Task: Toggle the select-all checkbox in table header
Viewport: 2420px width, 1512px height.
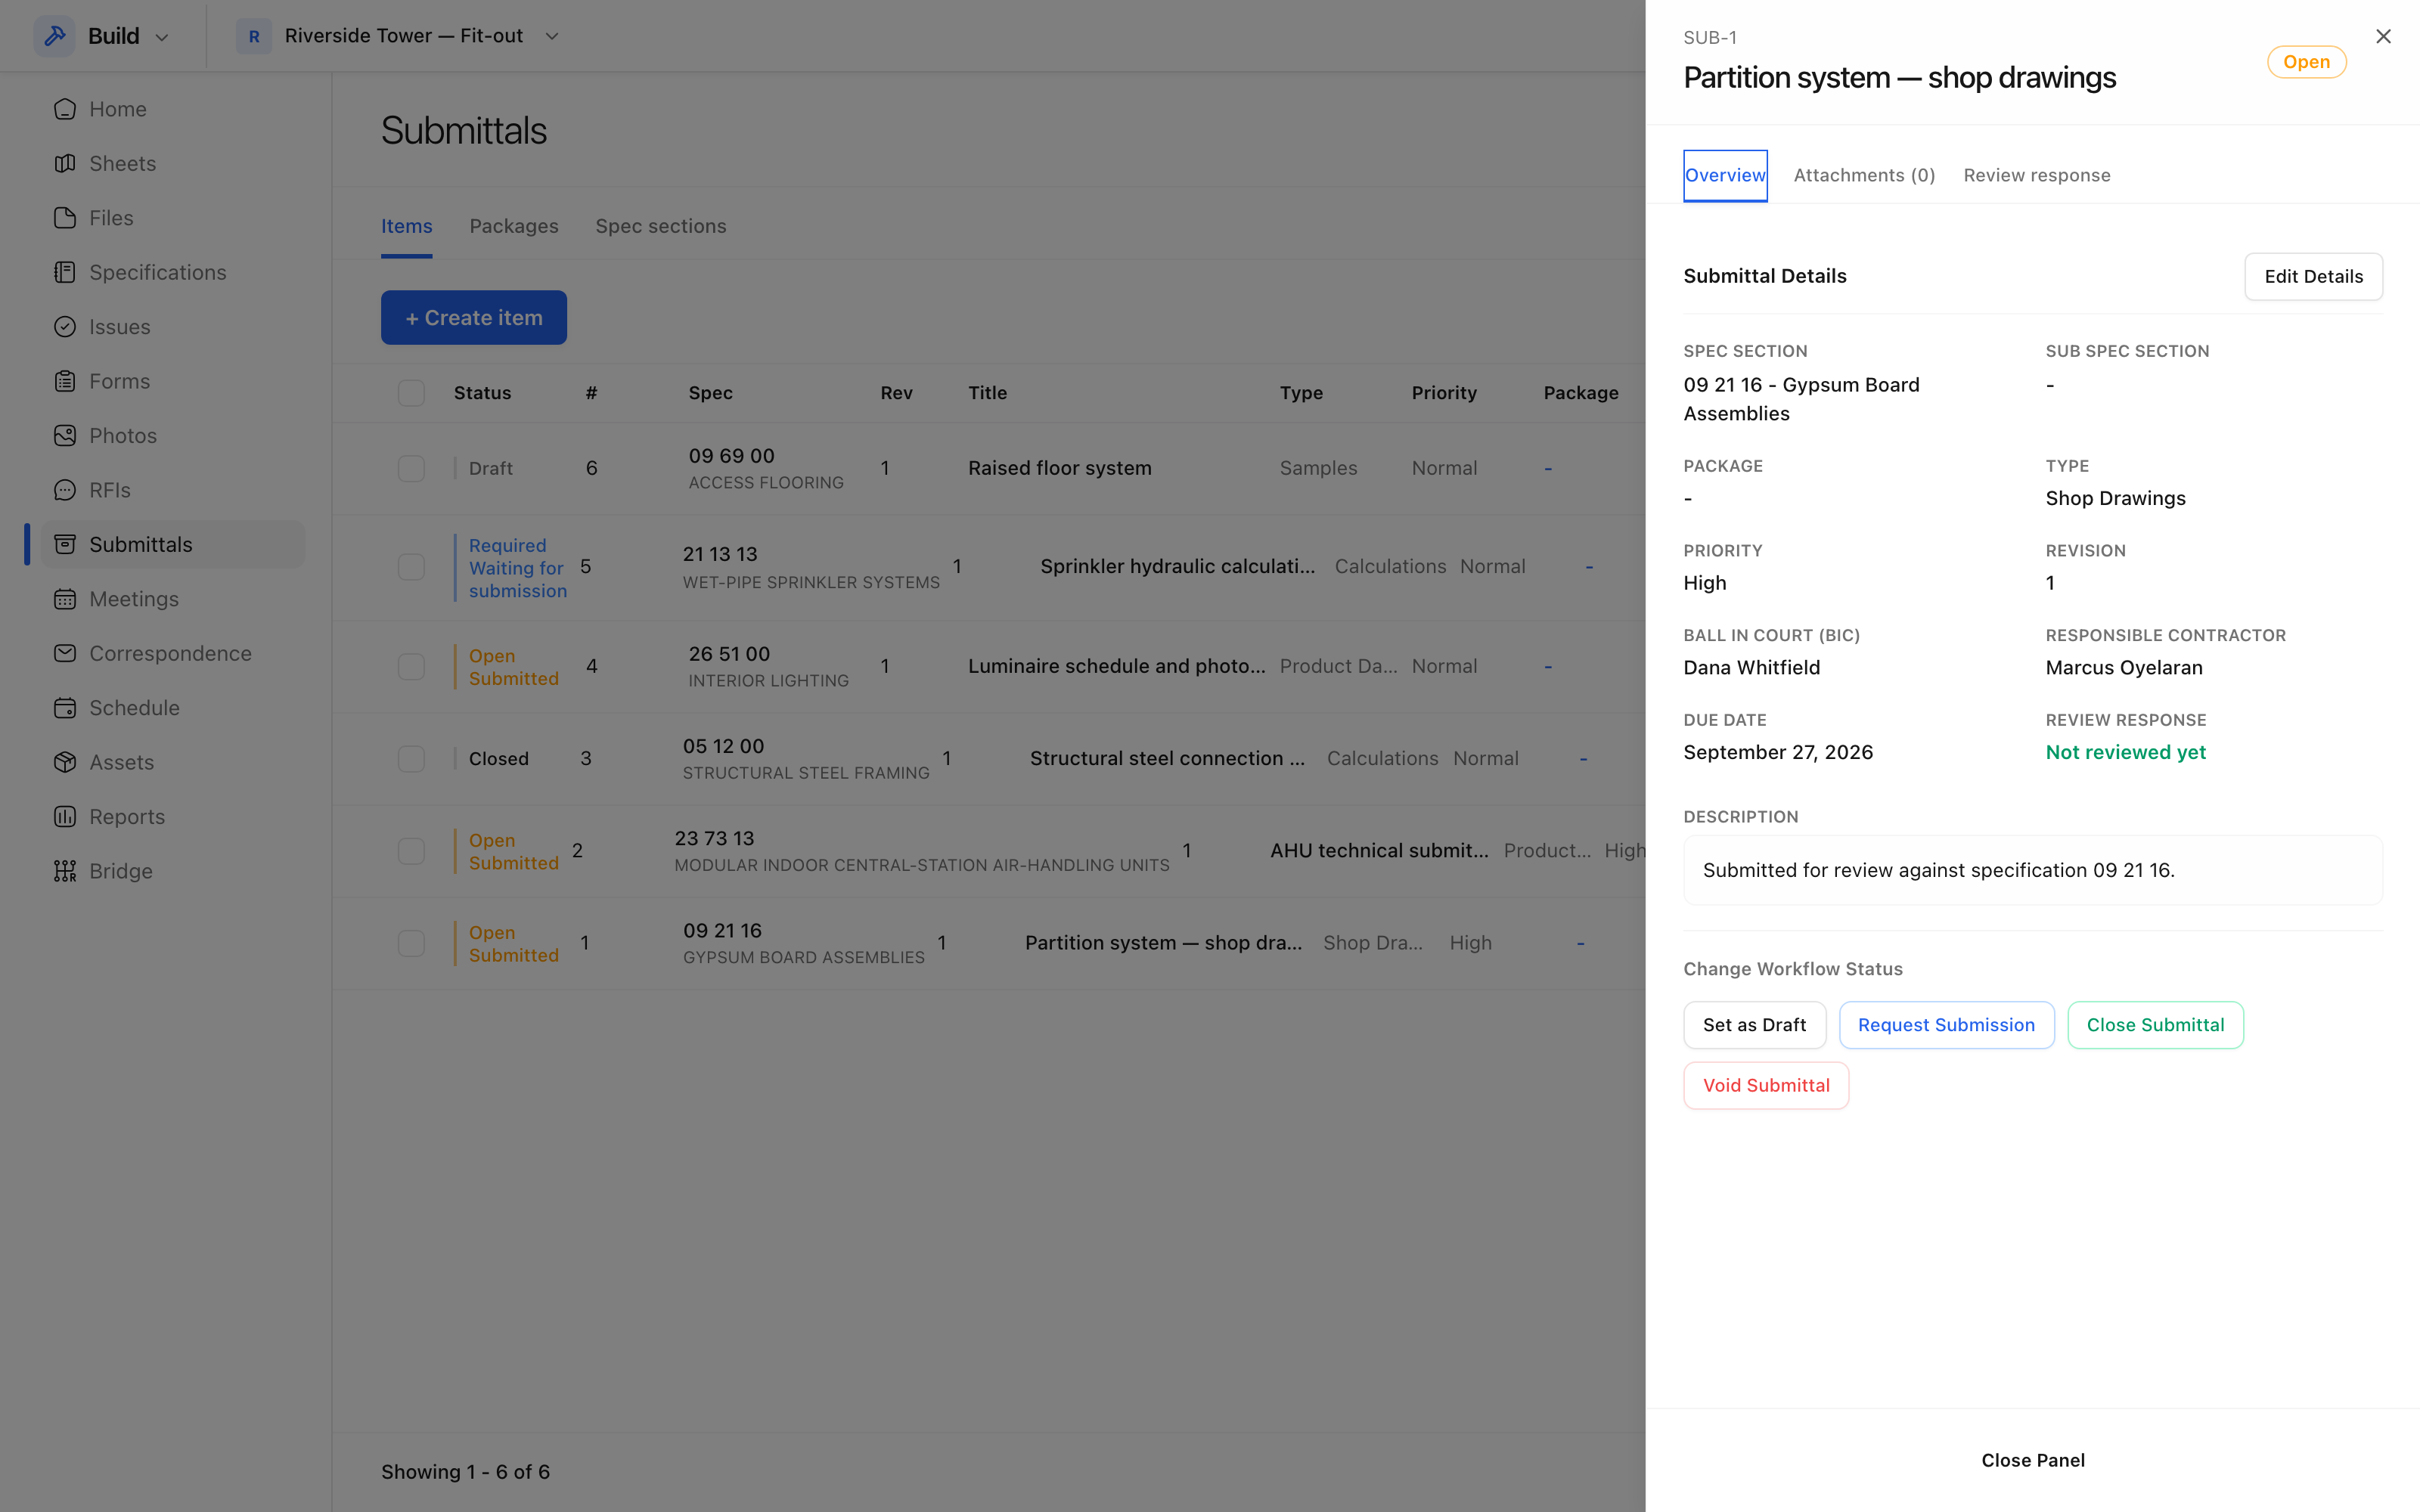Action: 411,393
